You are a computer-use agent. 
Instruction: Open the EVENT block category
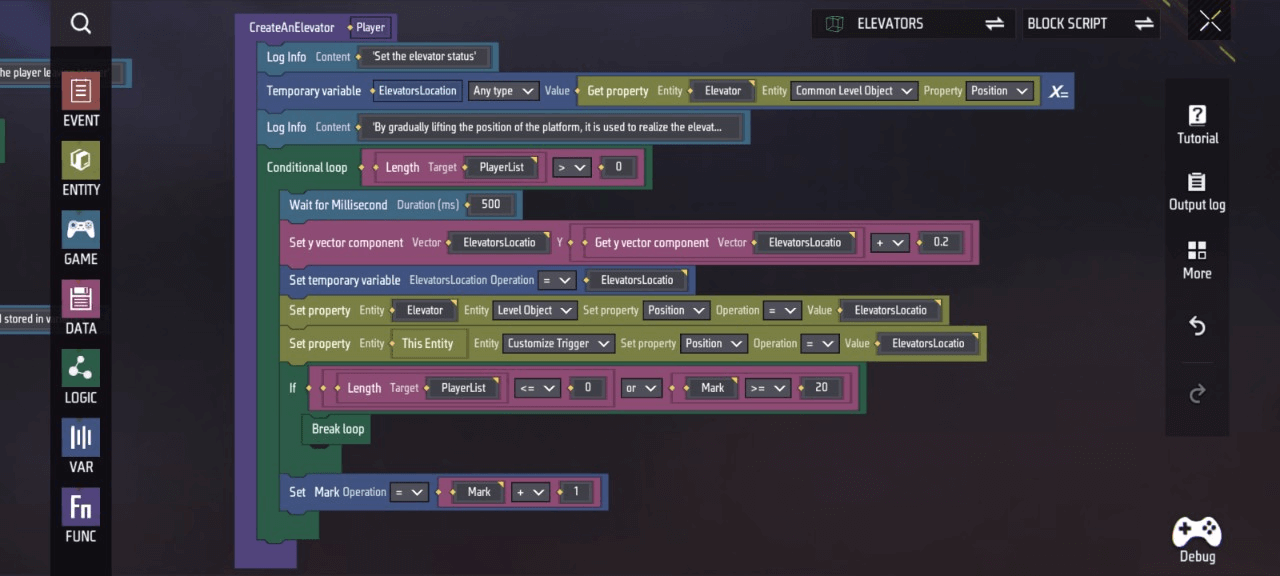pos(81,101)
